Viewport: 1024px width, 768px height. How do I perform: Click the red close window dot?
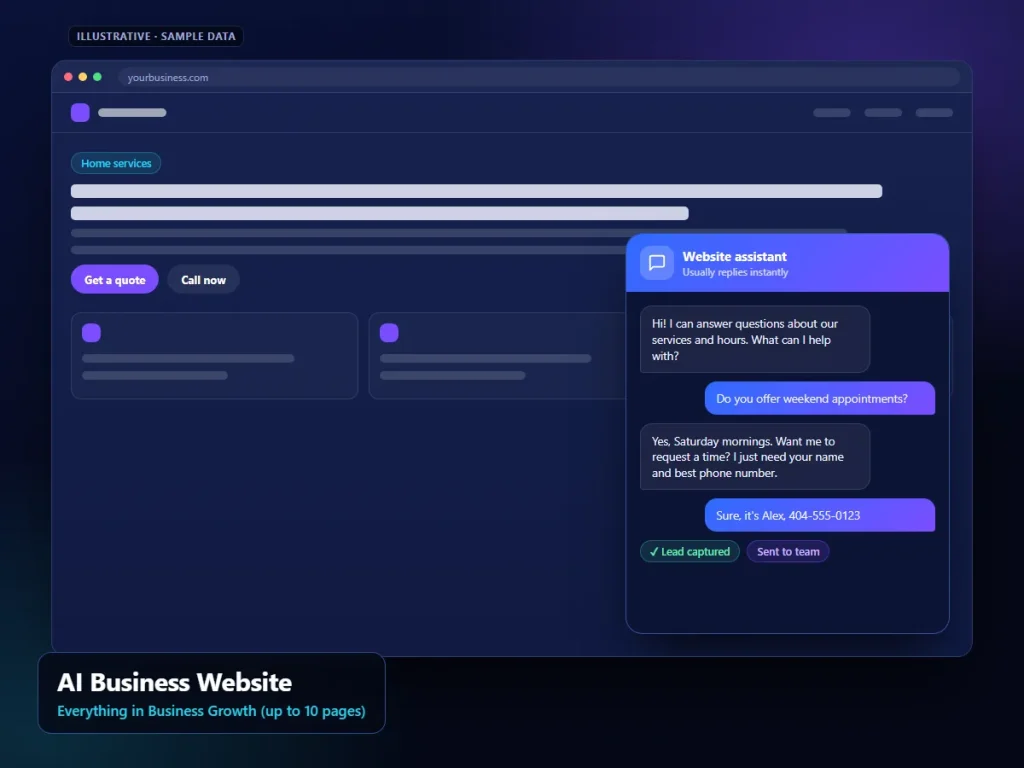(68, 77)
